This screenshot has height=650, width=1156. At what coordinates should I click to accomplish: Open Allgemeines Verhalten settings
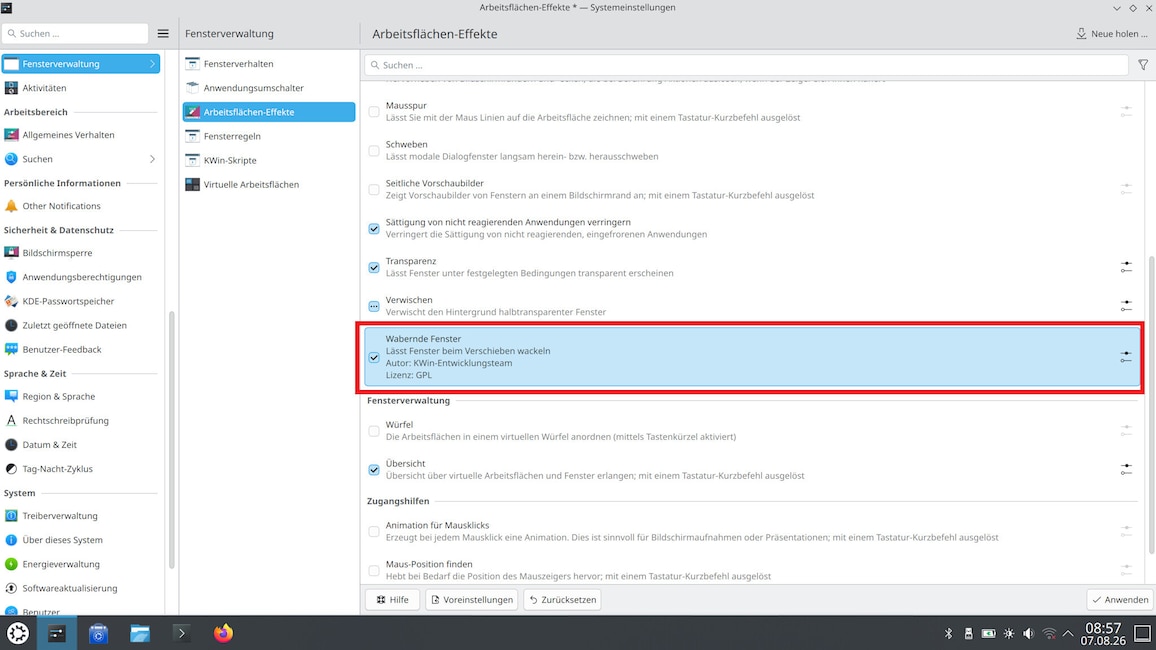click(x=80, y=135)
